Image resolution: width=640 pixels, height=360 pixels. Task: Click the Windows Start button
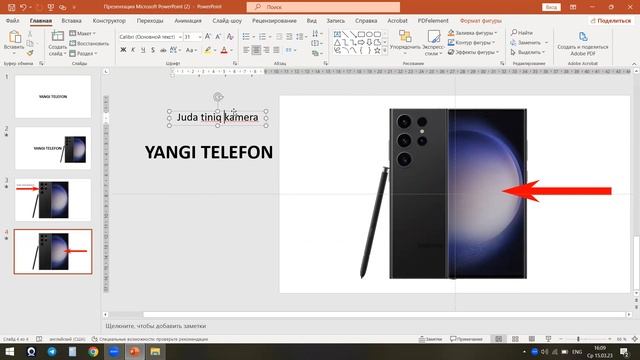(9, 351)
